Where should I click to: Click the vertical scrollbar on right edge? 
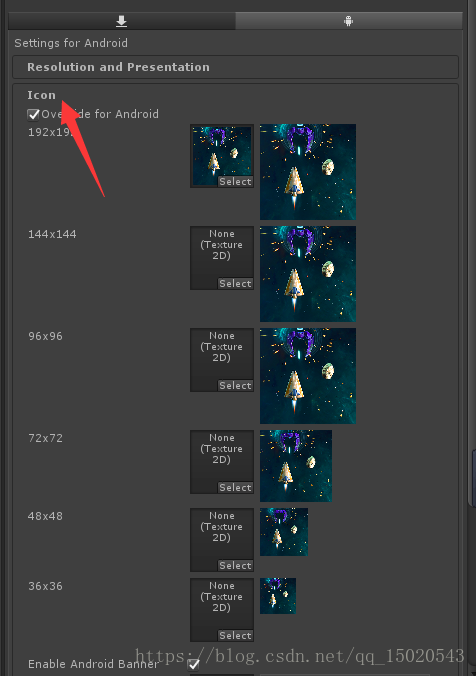pyautogui.click(x=472, y=478)
